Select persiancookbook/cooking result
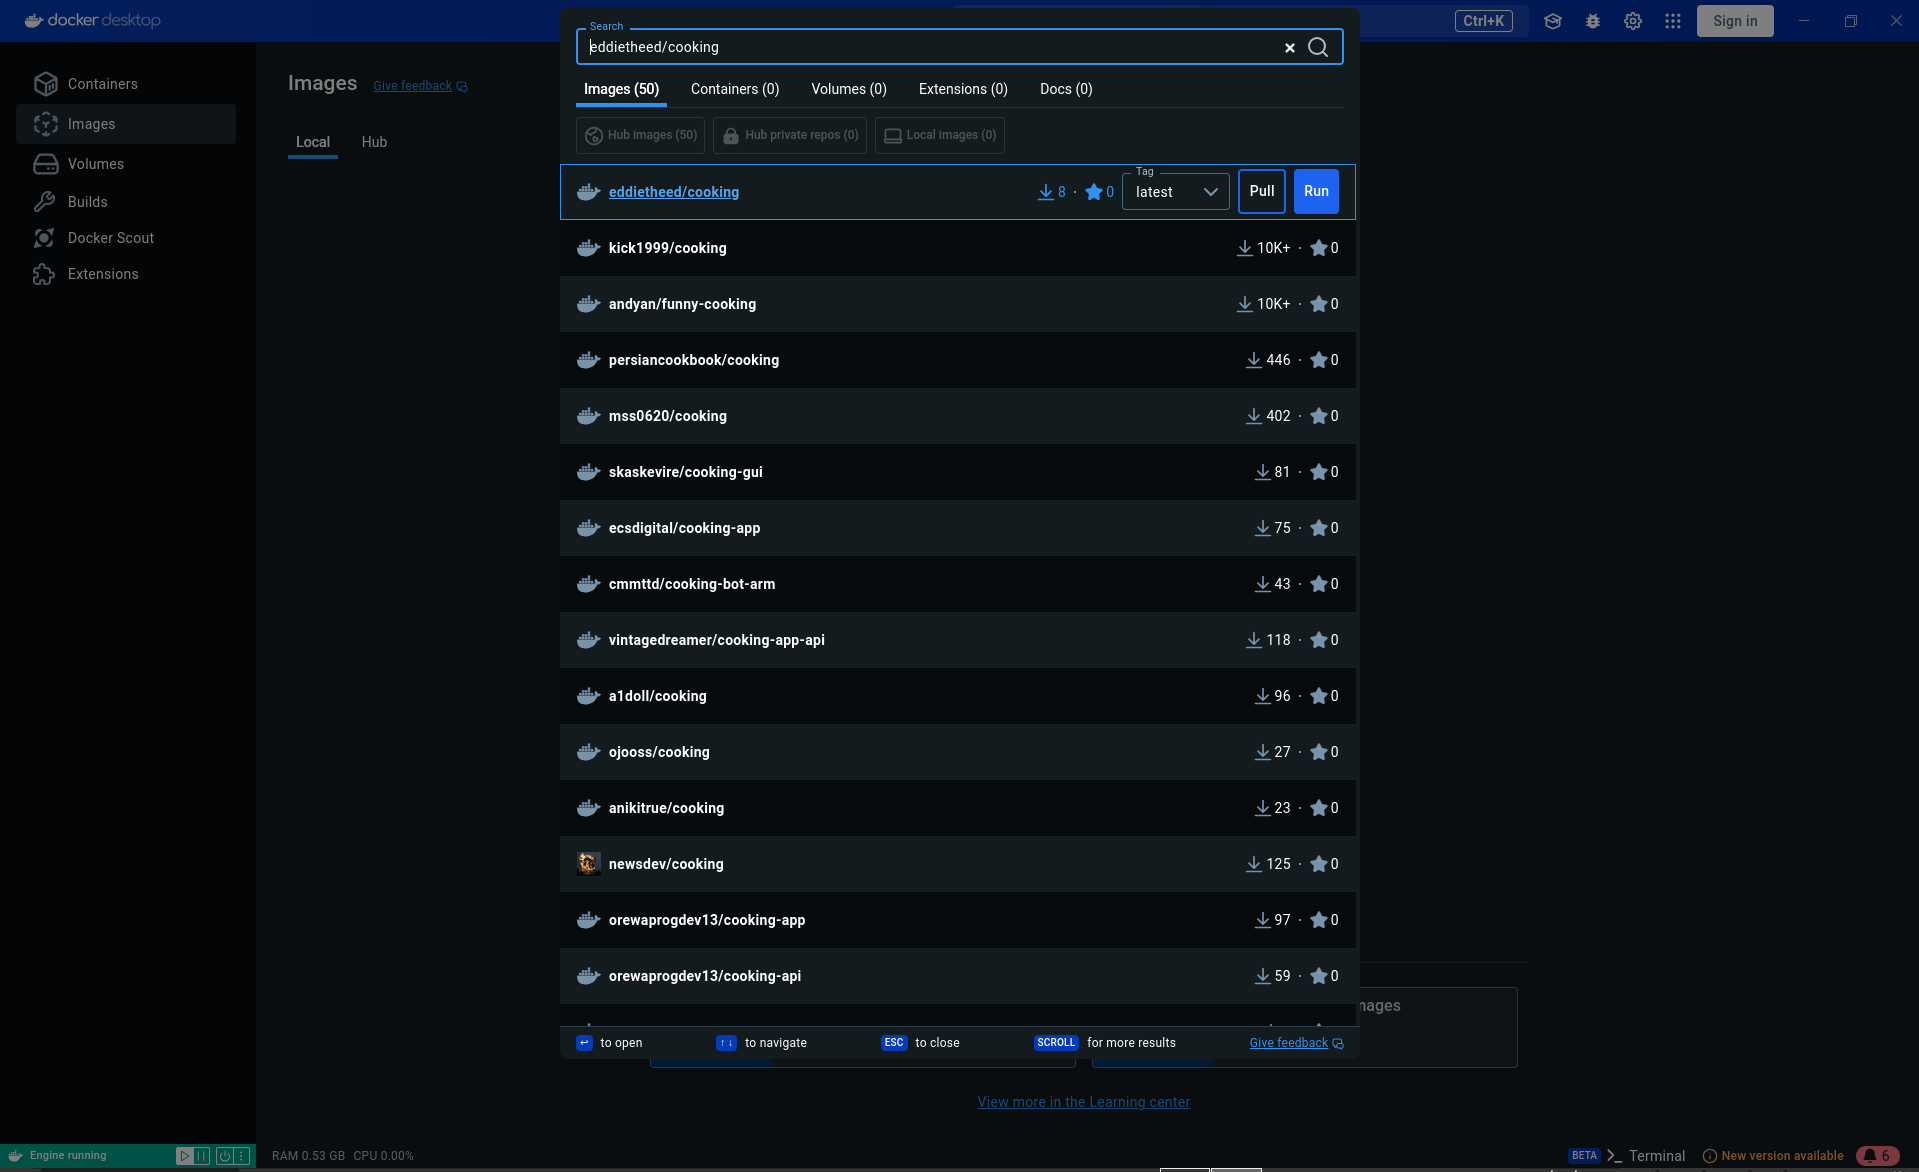Screen dimensions: 1919x1172 (958, 360)
